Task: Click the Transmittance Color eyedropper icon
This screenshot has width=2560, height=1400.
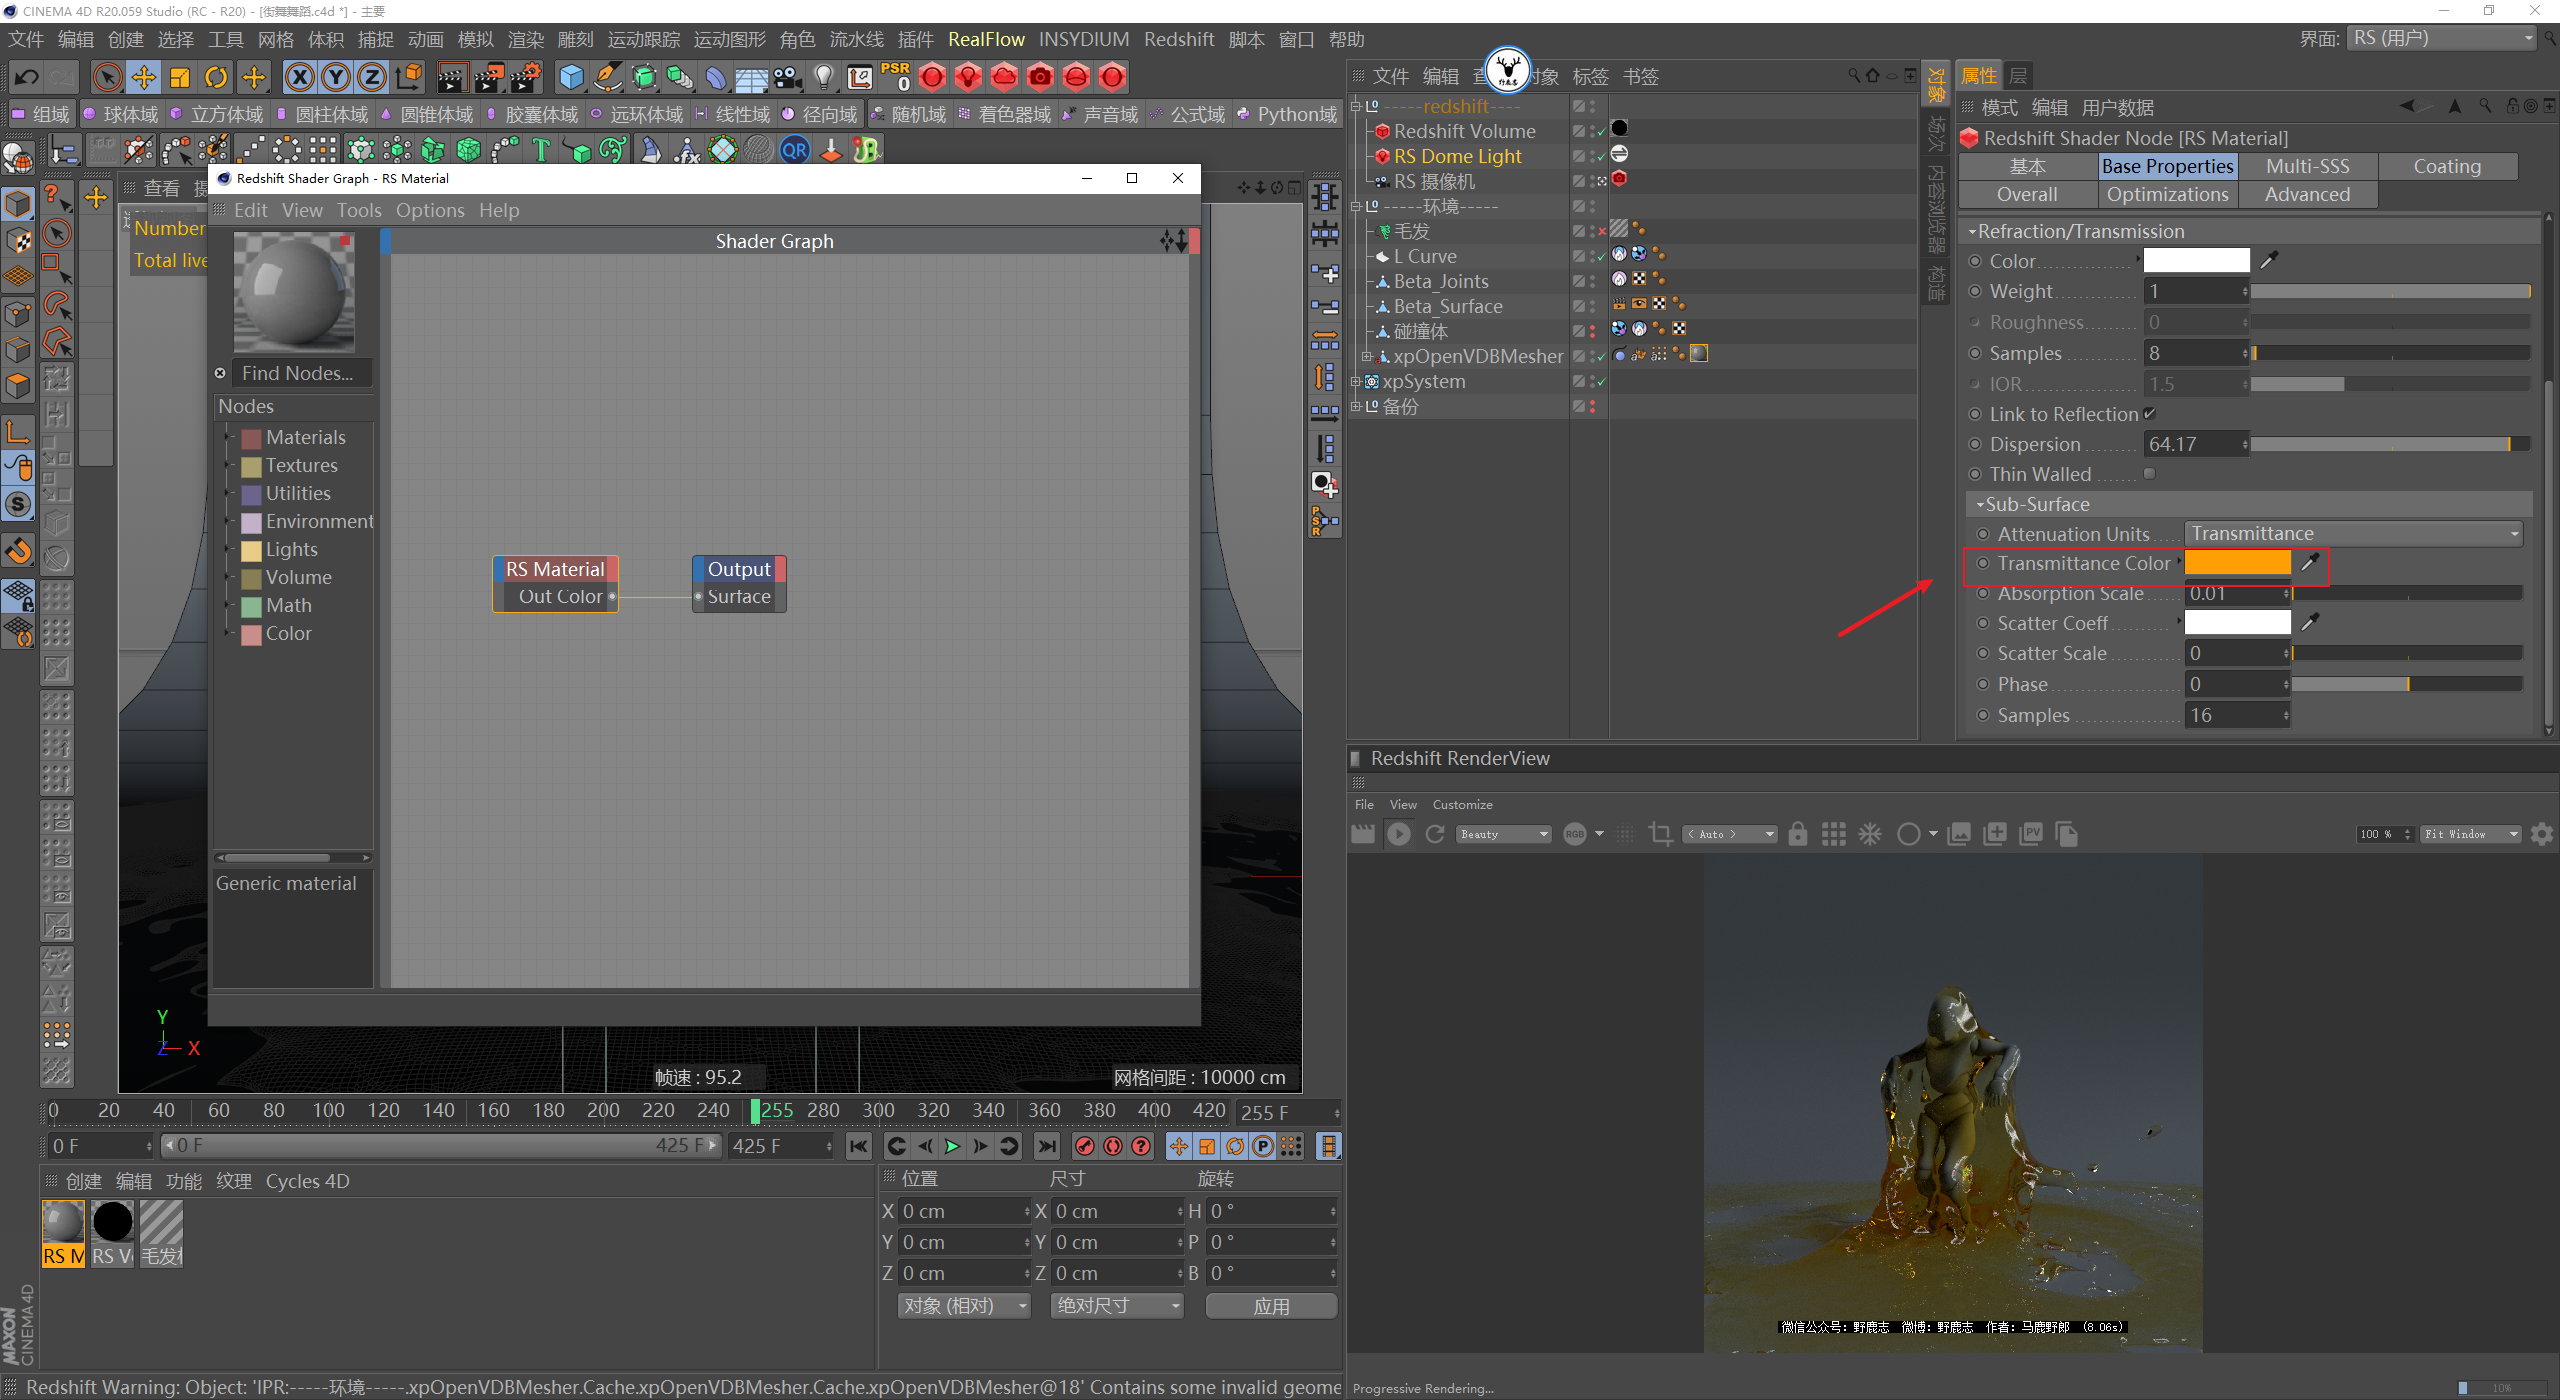Action: tap(2309, 563)
